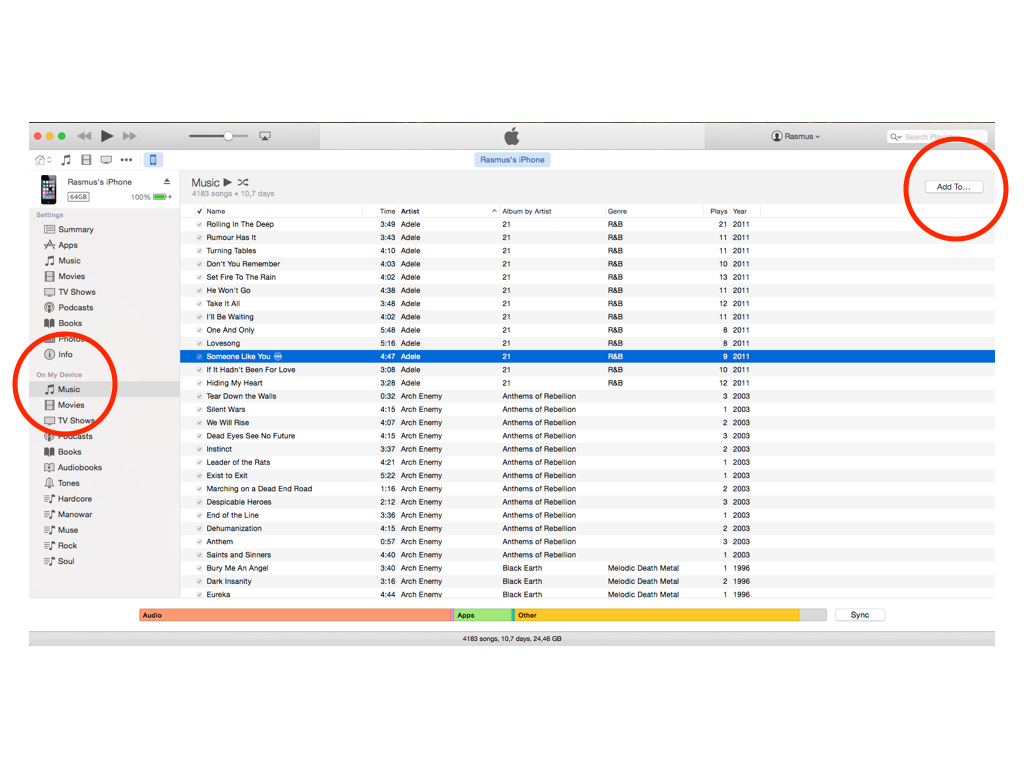This screenshot has width=1024, height=768.
Task: Click the Music note library icon
Action: (66, 160)
